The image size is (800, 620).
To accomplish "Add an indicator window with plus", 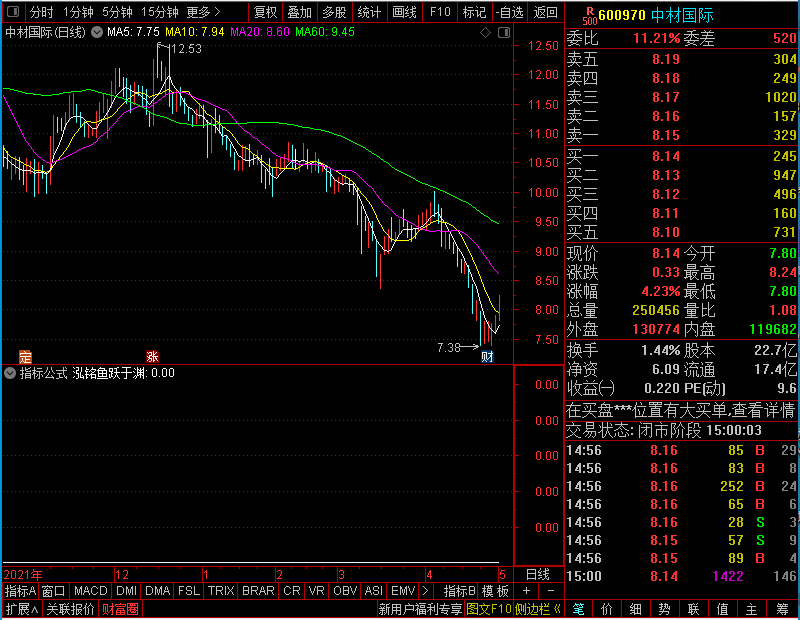I will point(527,591).
